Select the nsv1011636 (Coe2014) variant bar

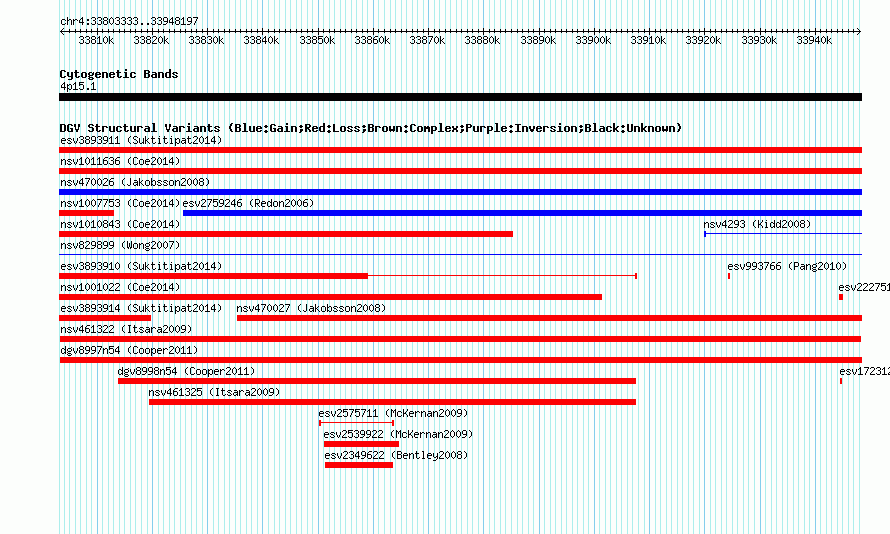click(x=460, y=171)
